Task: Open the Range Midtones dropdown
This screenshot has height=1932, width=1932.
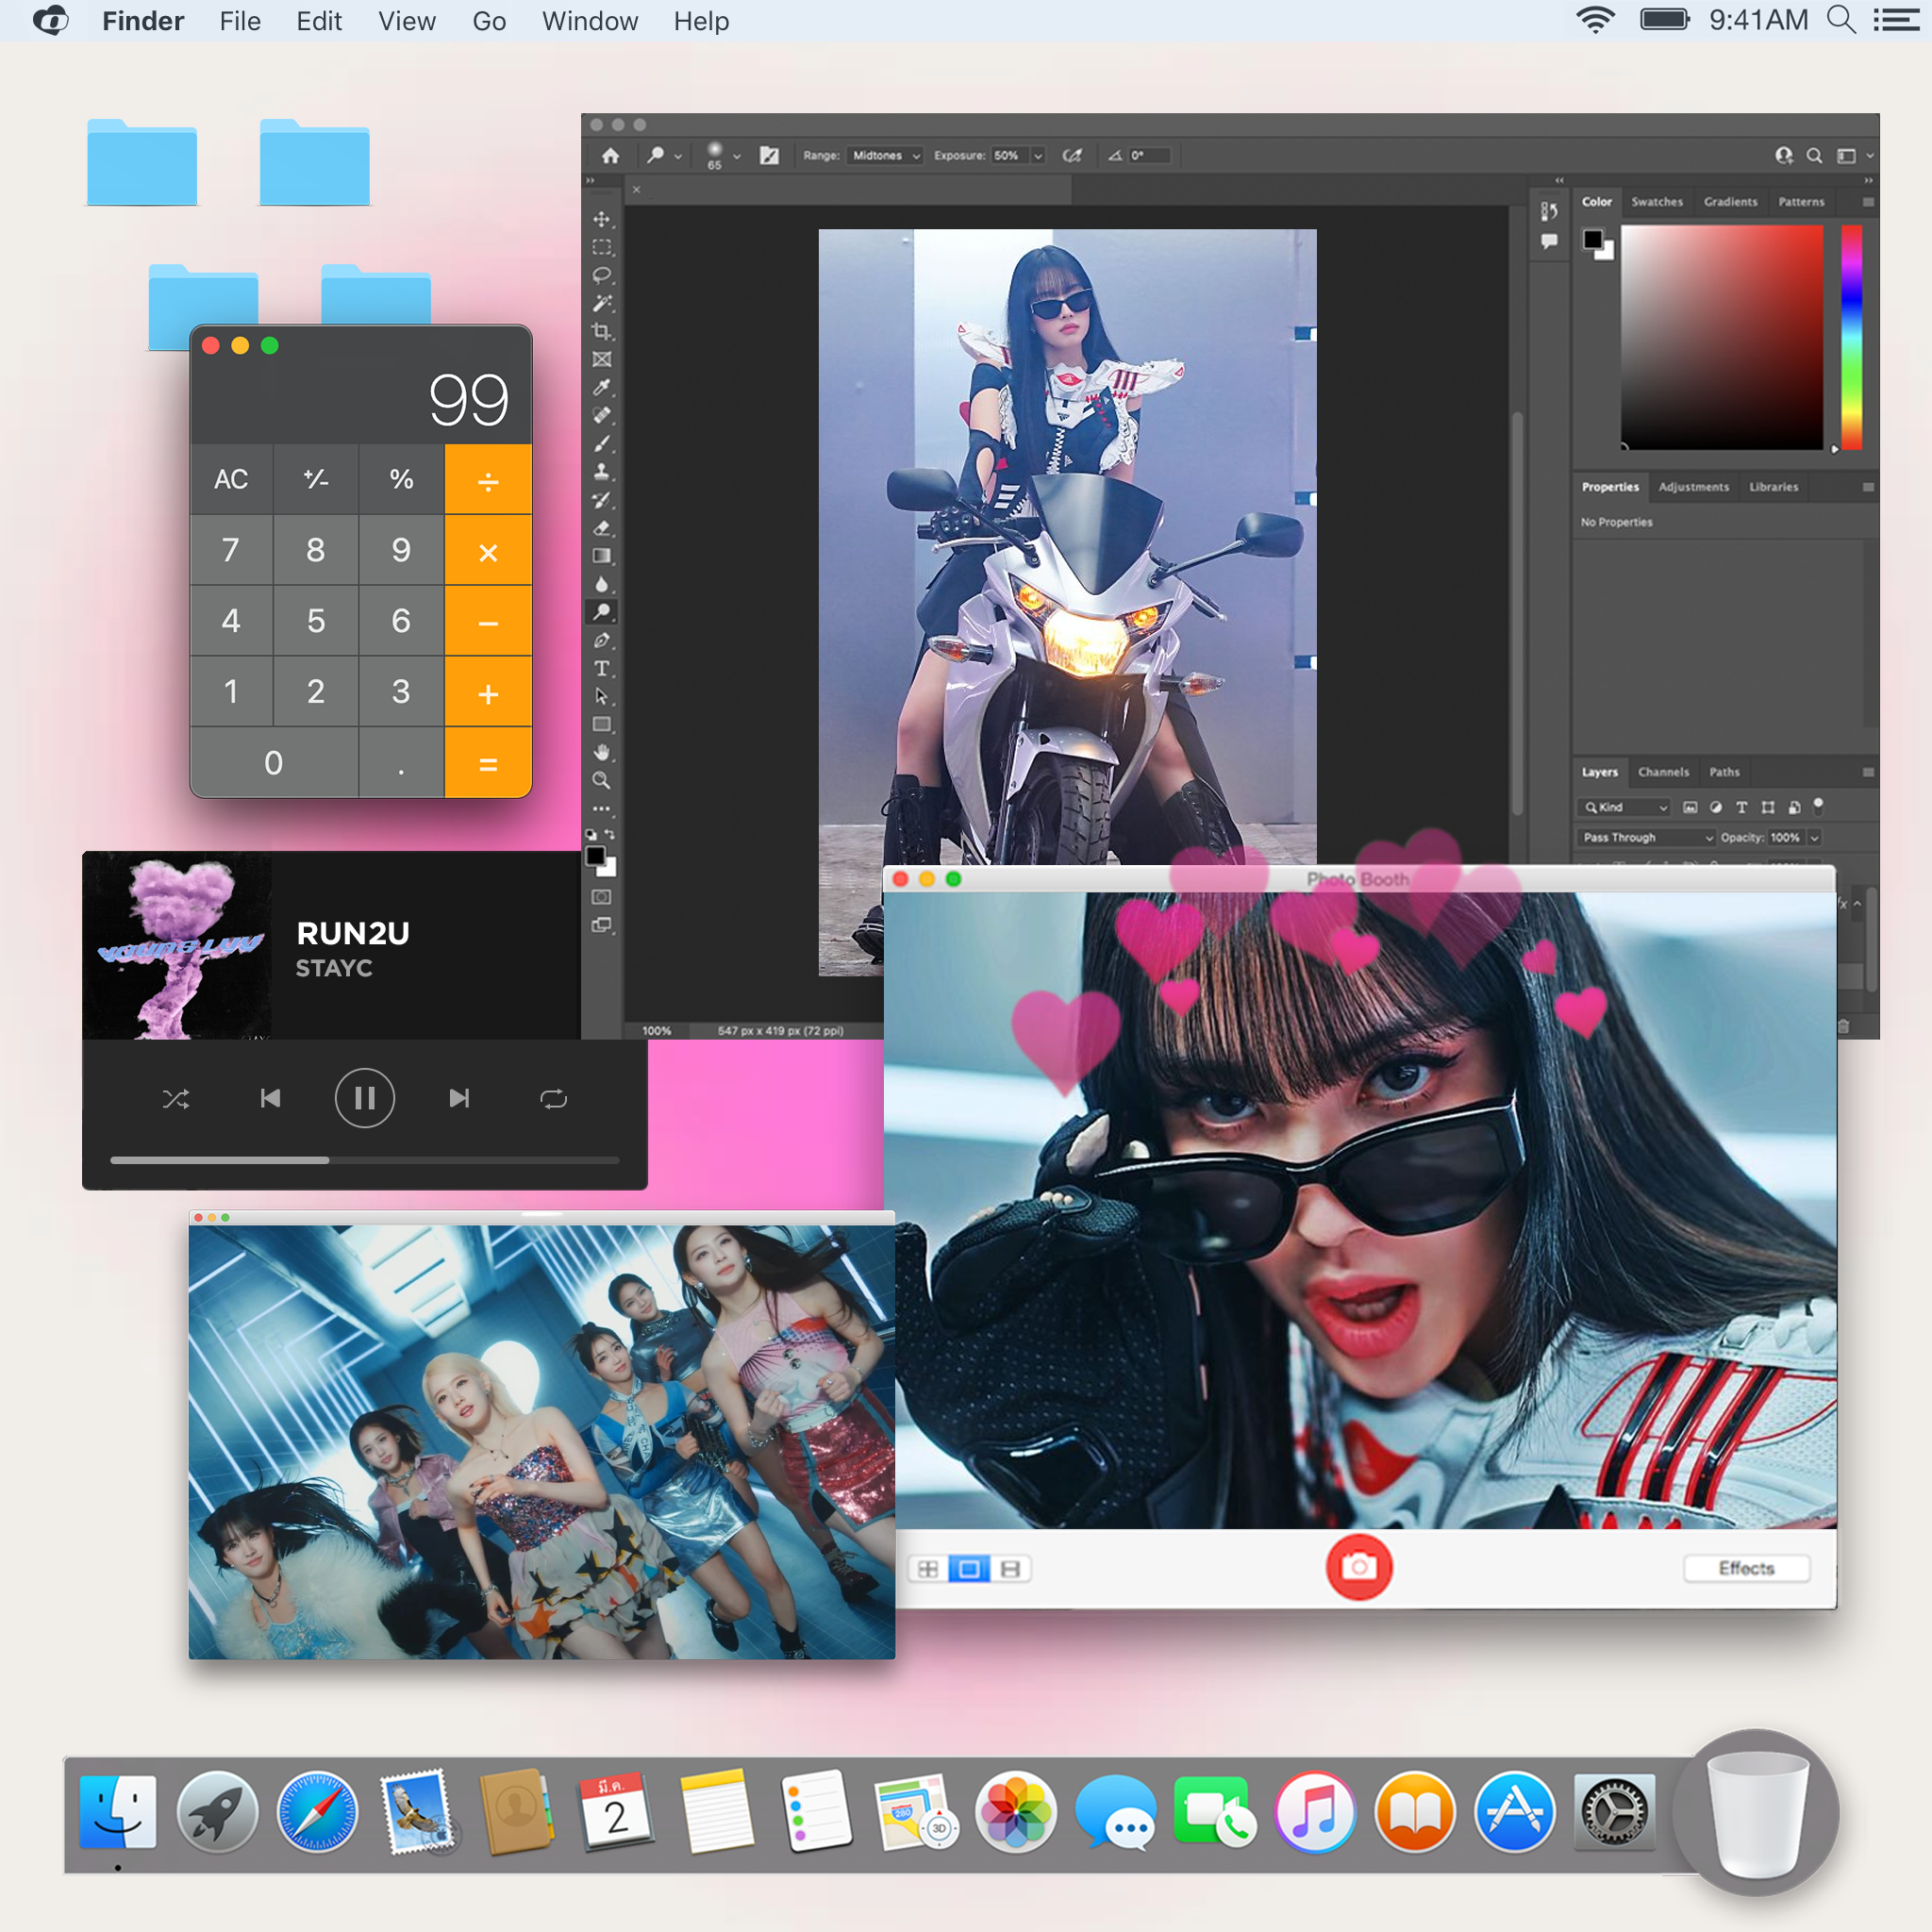Action: [x=885, y=156]
